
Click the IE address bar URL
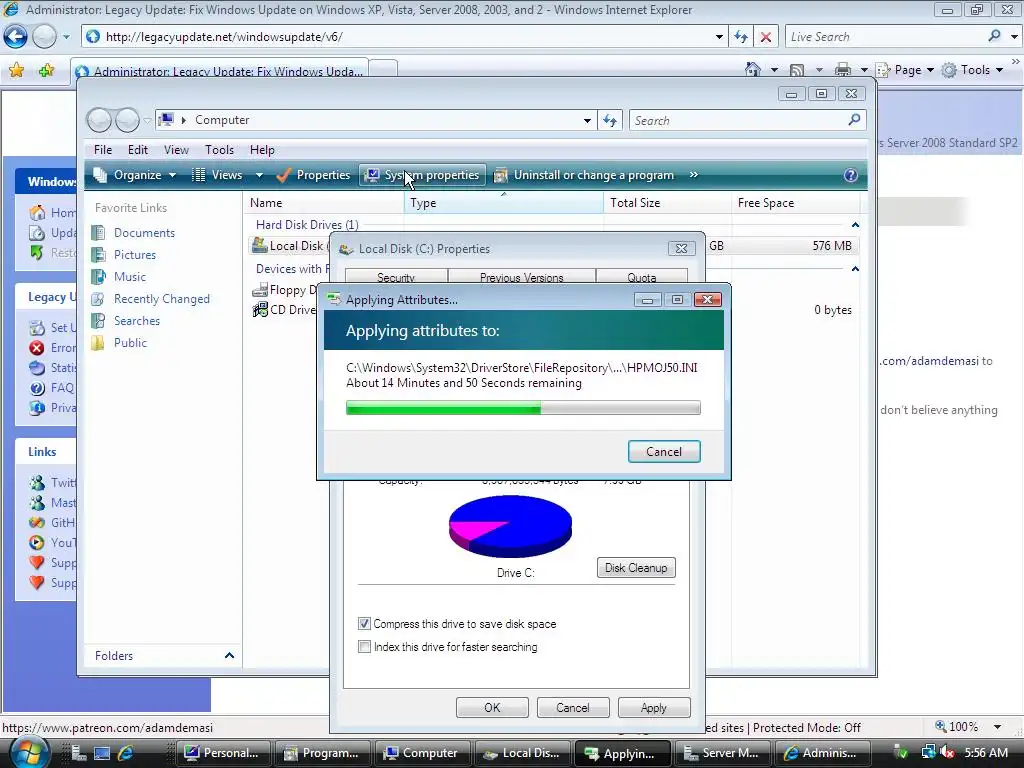click(224, 37)
